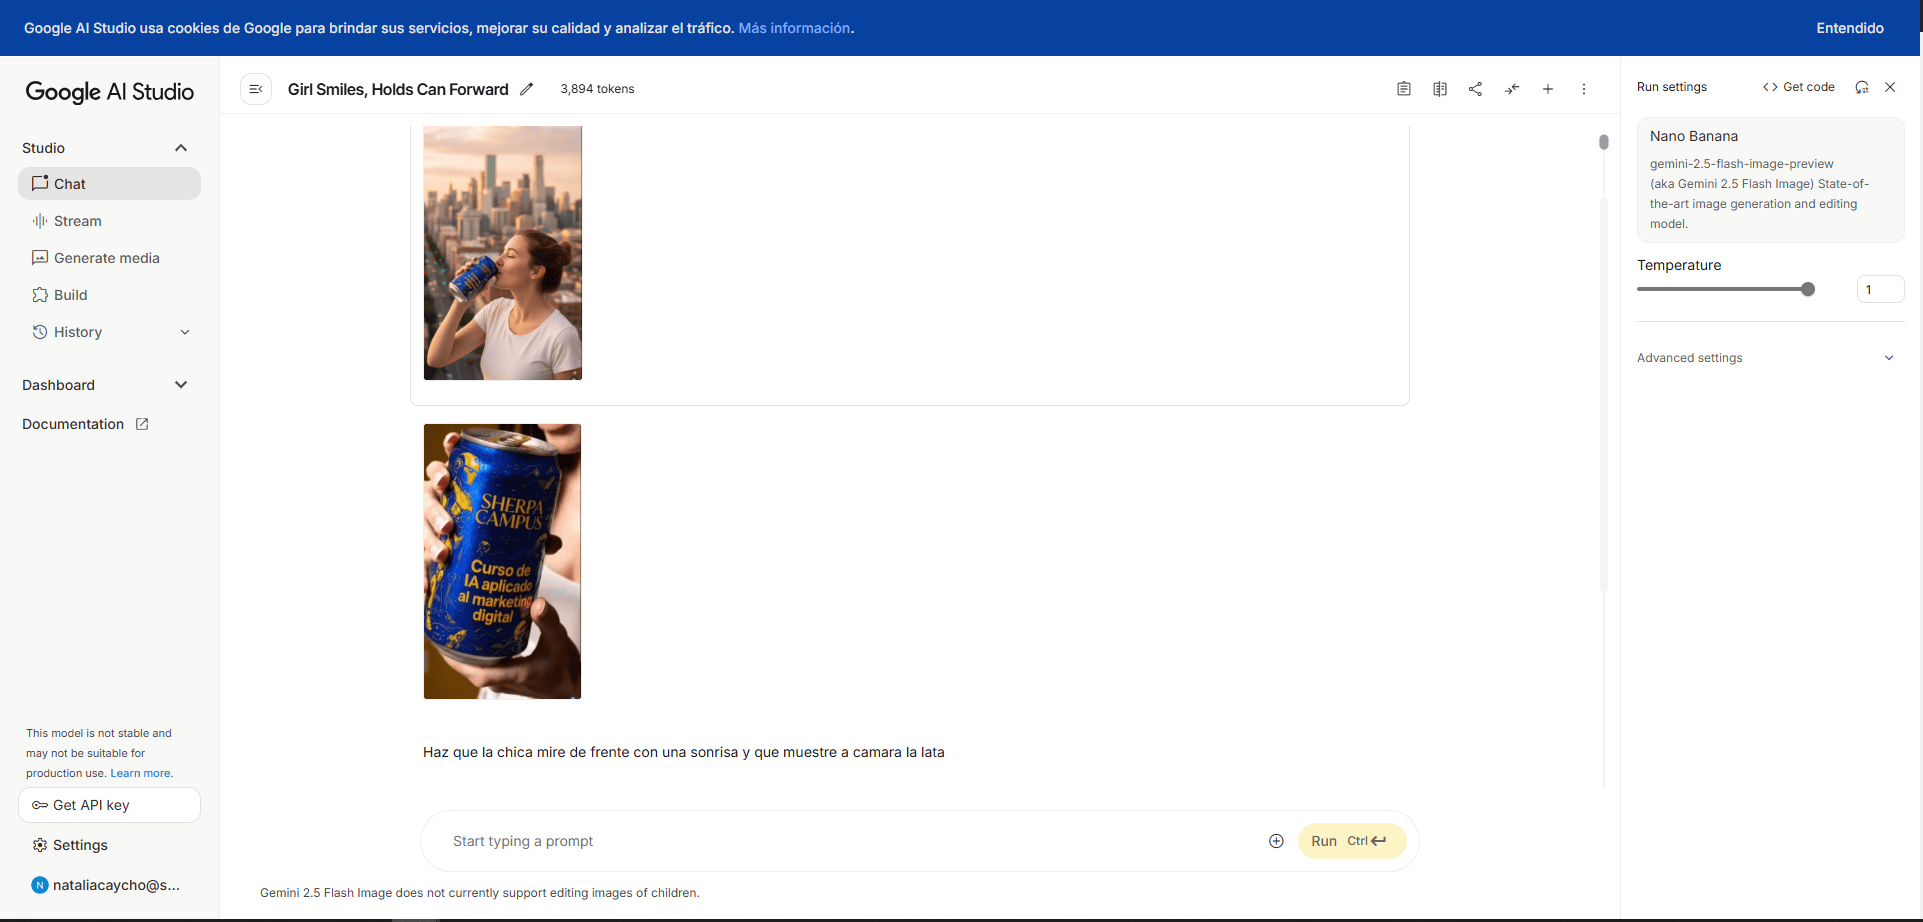
Task: Expand Advanced settings
Action: 1888,358
